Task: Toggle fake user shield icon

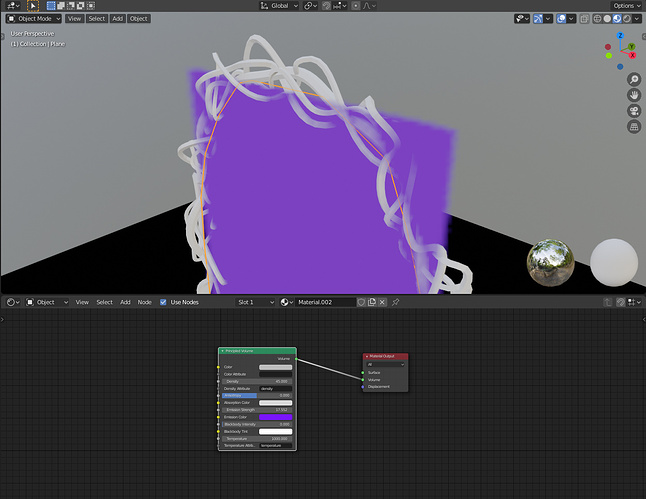Action: click(361, 302)
